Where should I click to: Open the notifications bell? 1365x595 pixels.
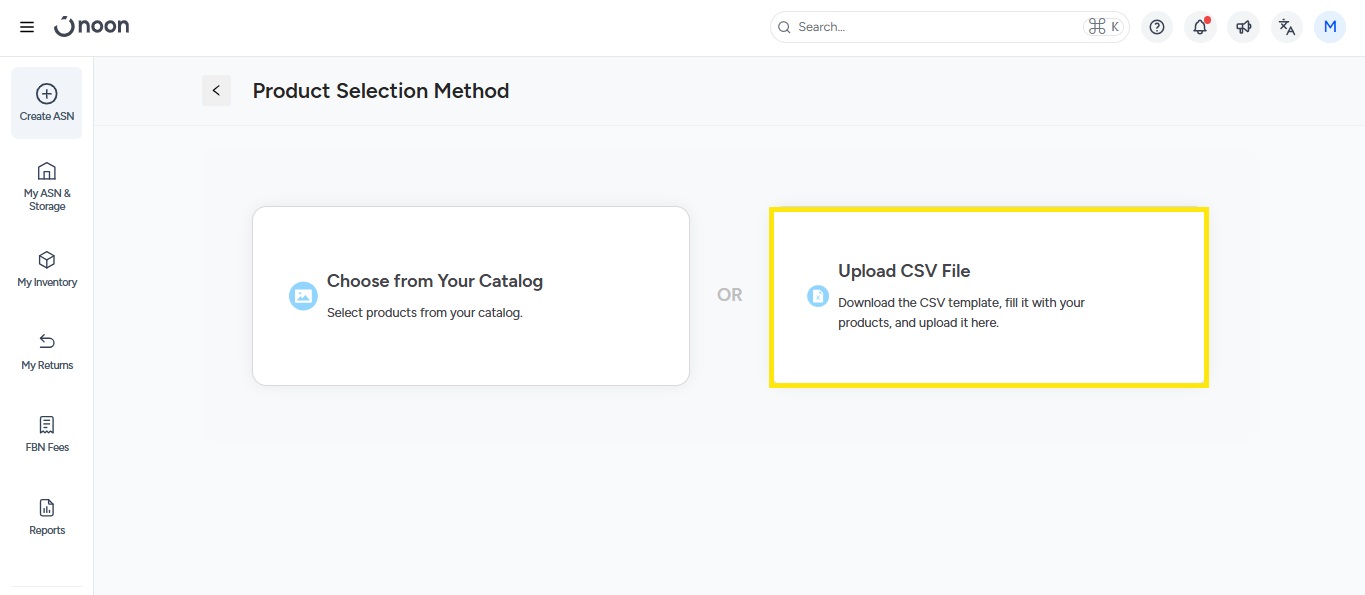coord(1200,27)
